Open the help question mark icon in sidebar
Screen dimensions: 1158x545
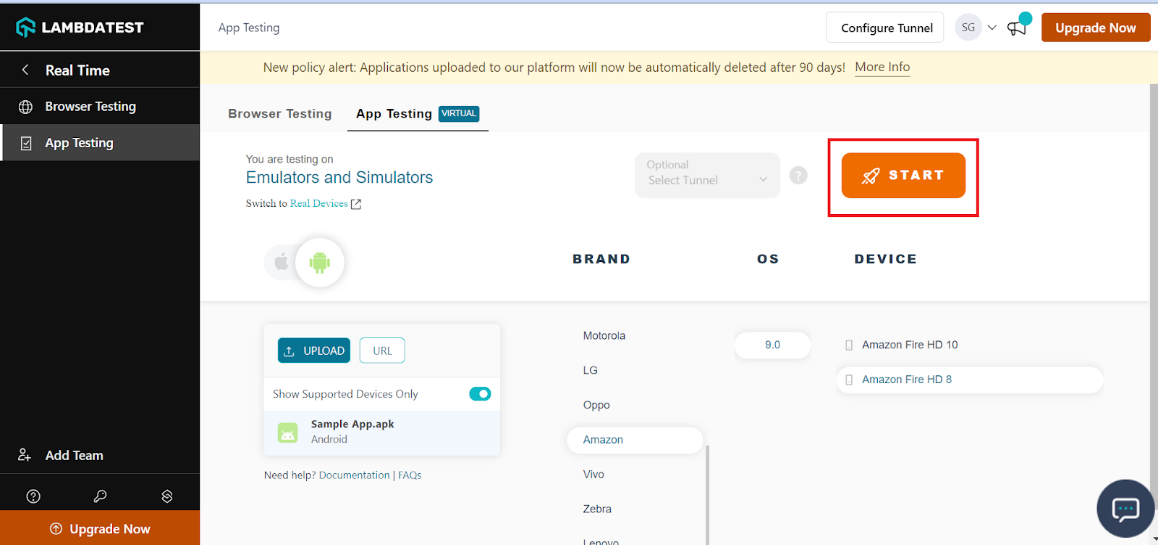coord(32,496)
